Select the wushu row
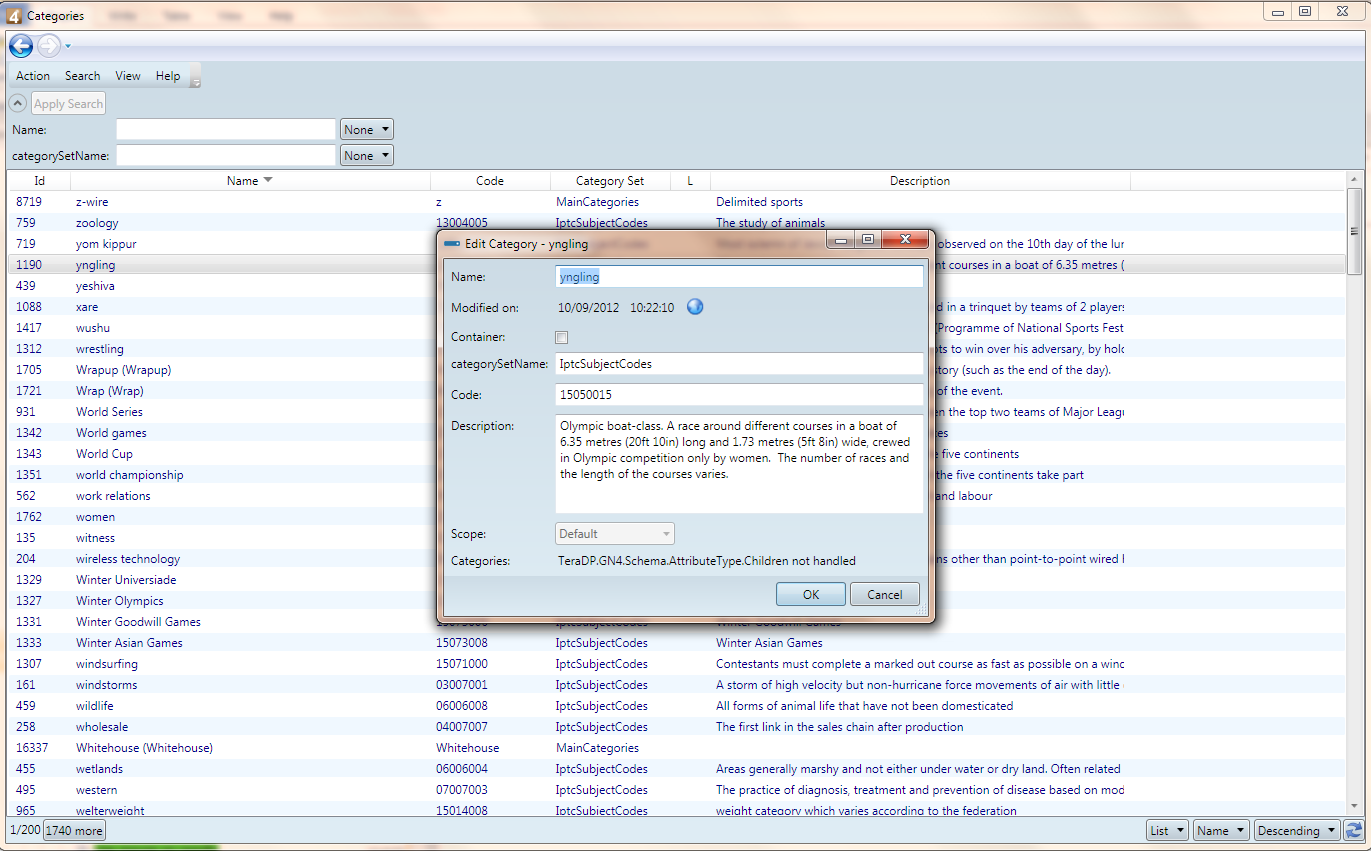This screenshot has height=851, width=1371. point(678,328)
